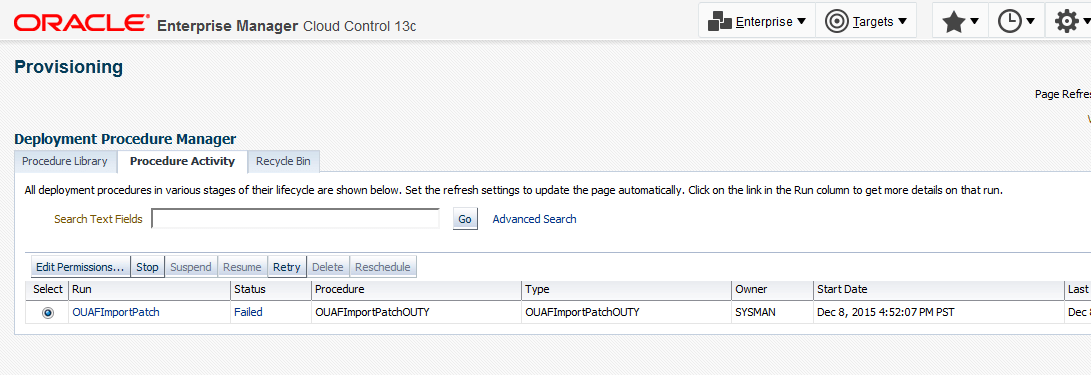Switch to the Procedure Library tab
Viewport: 1091px width, 375px height.
[x=65, y=161]
